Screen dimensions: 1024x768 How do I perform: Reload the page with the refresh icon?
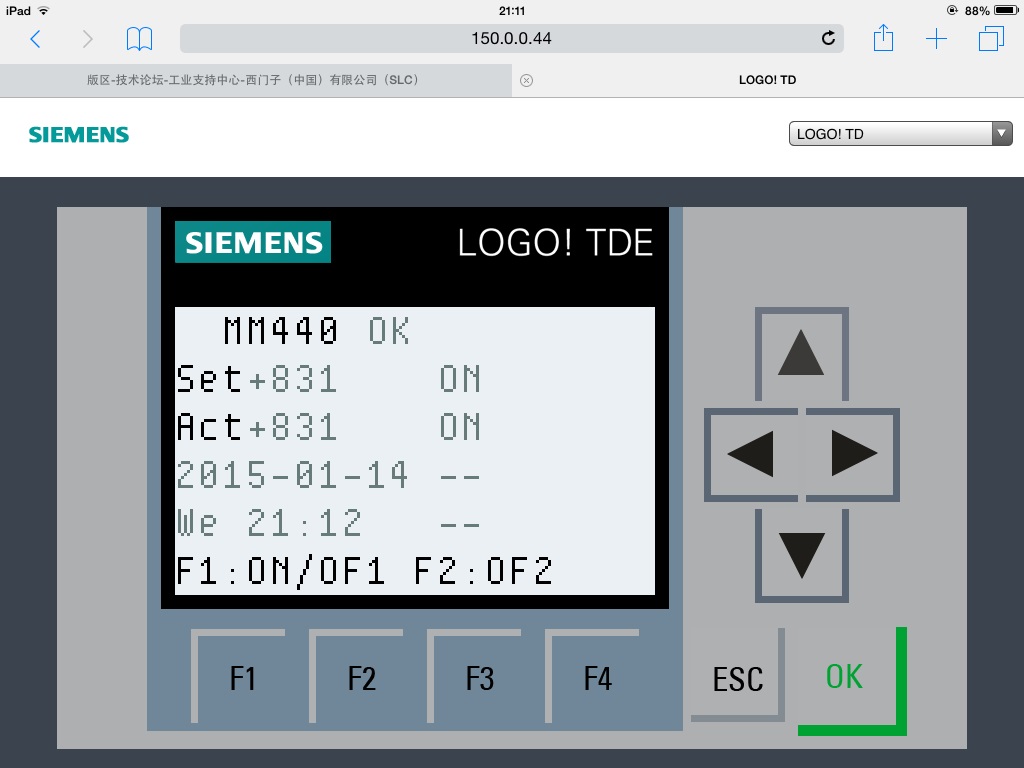(828, 39)
